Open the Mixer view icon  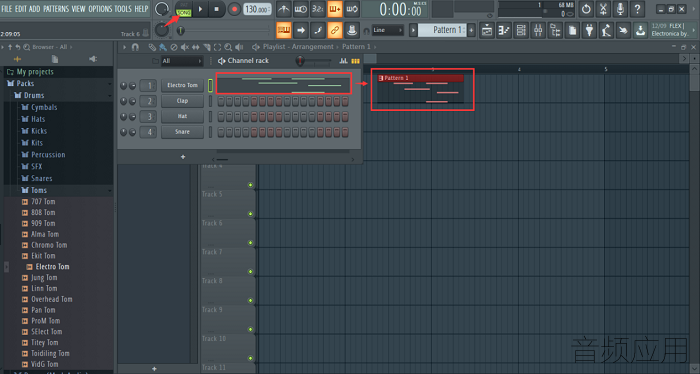click(538, 30)
